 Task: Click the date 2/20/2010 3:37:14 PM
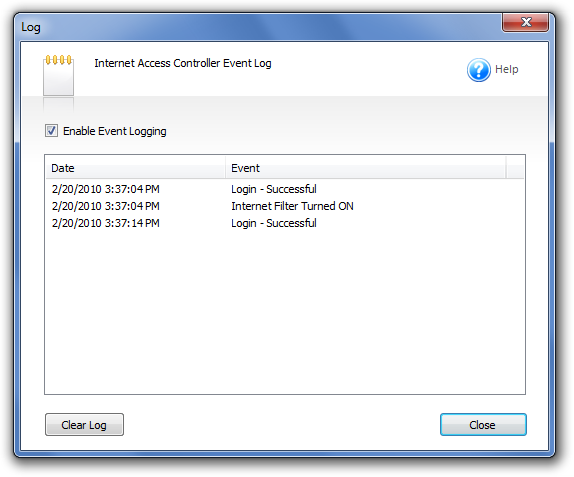[105, 223]
